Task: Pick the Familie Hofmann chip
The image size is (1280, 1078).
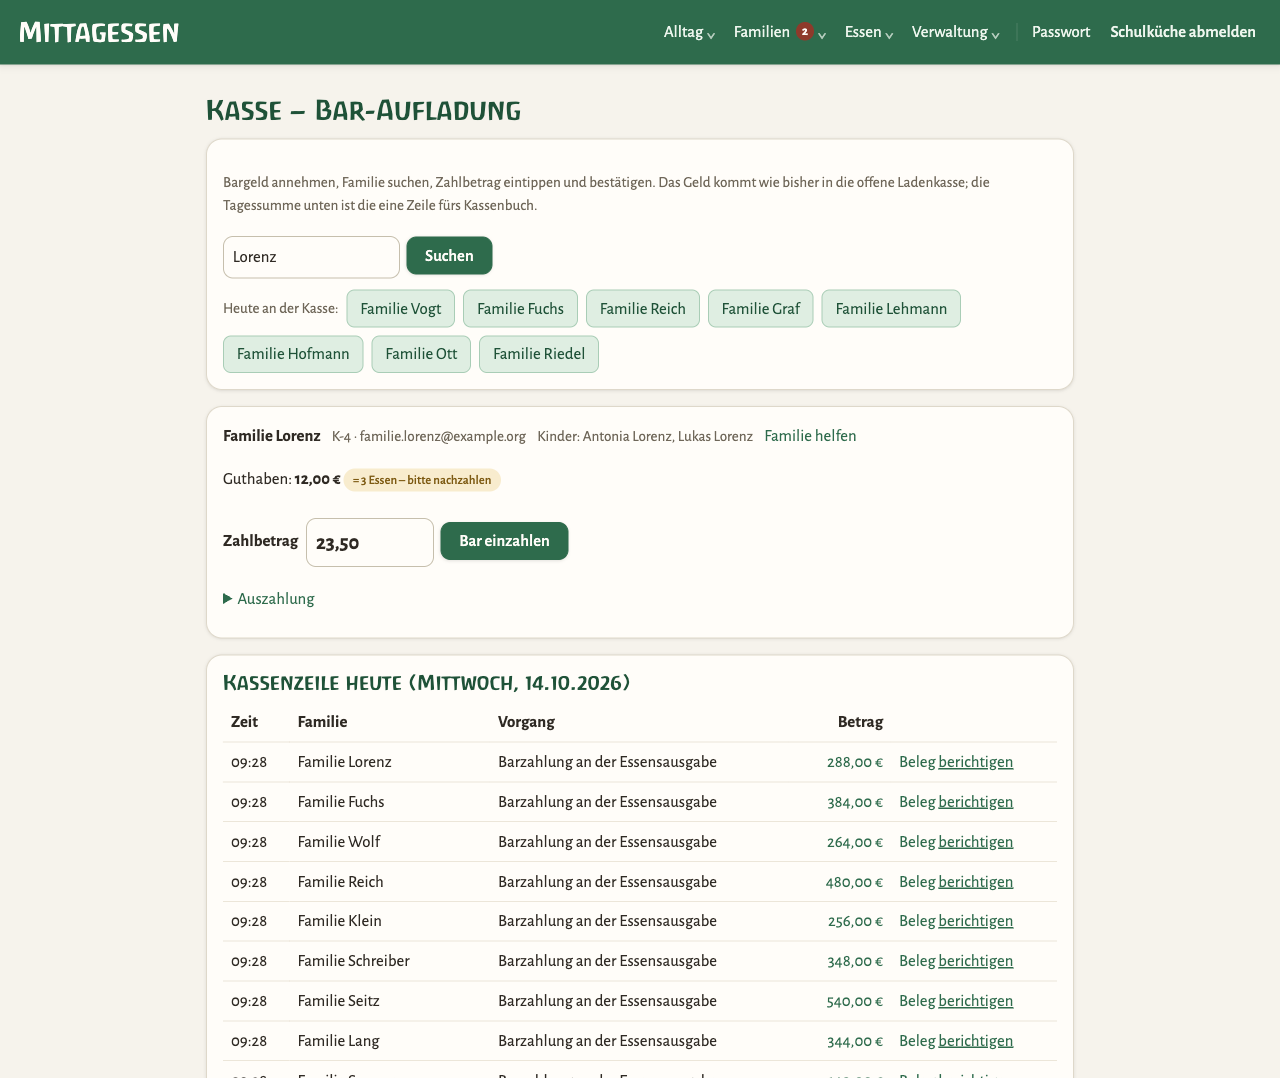Action: click(x=293, y=354)
